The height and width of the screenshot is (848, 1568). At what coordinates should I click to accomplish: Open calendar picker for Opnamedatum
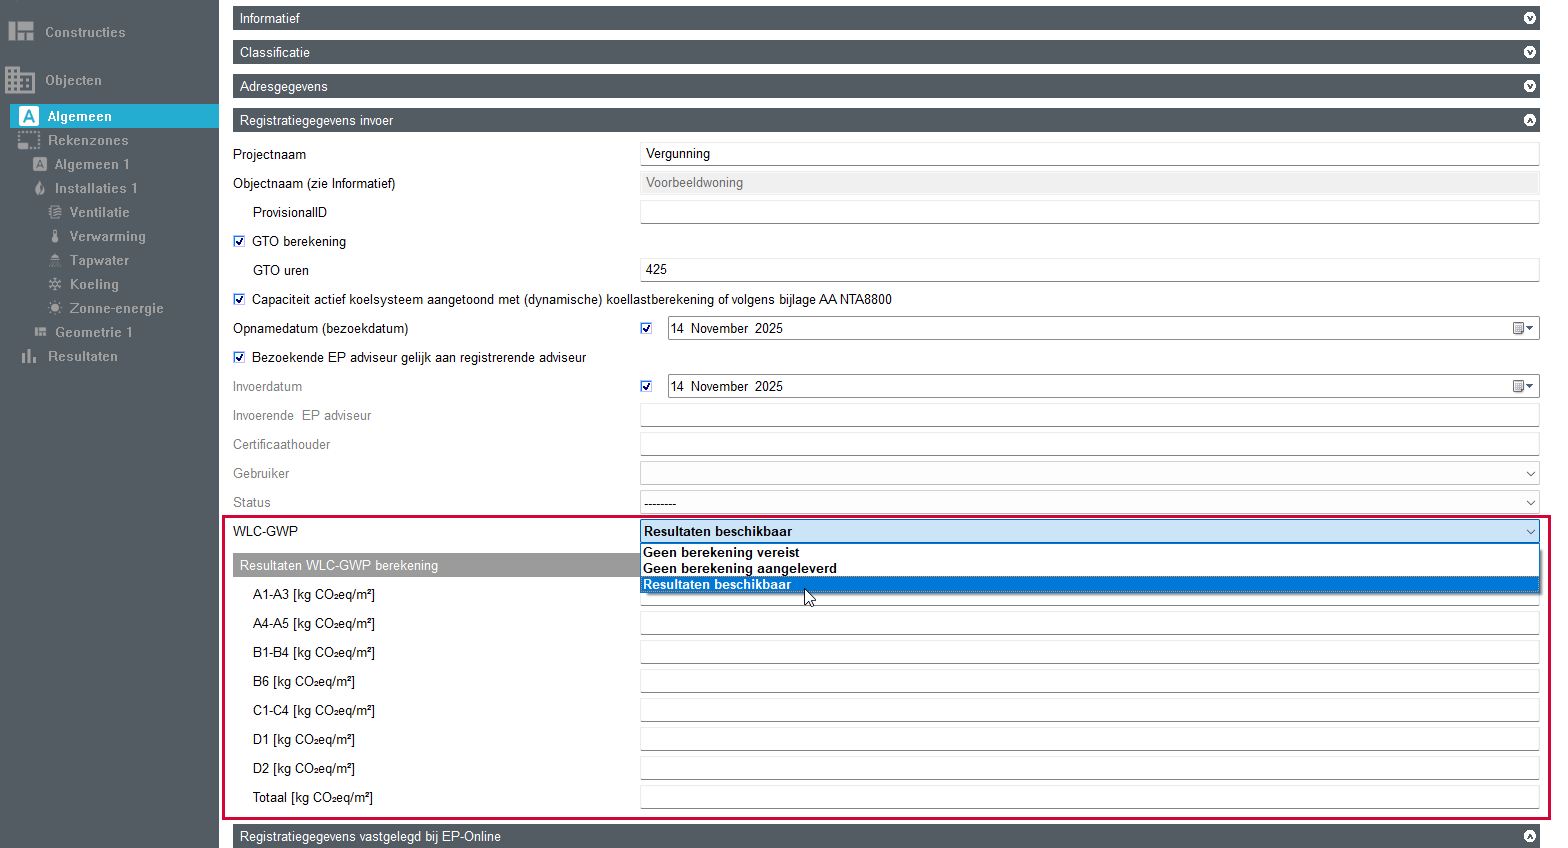point(1522,328)
